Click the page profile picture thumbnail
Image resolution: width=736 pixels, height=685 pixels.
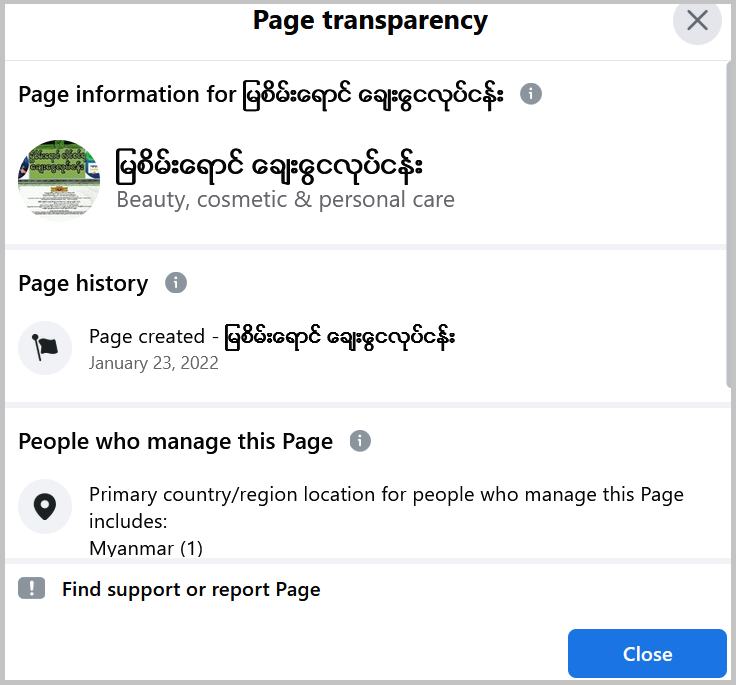59,180
